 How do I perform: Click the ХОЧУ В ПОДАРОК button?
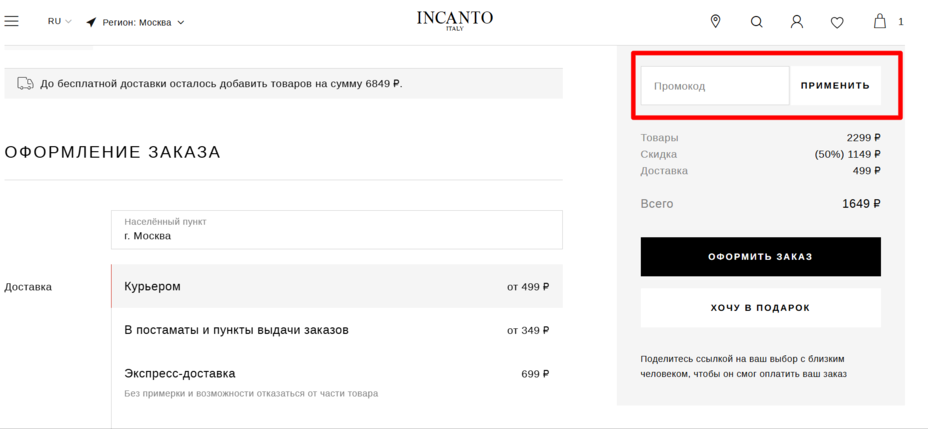[761, 308]
